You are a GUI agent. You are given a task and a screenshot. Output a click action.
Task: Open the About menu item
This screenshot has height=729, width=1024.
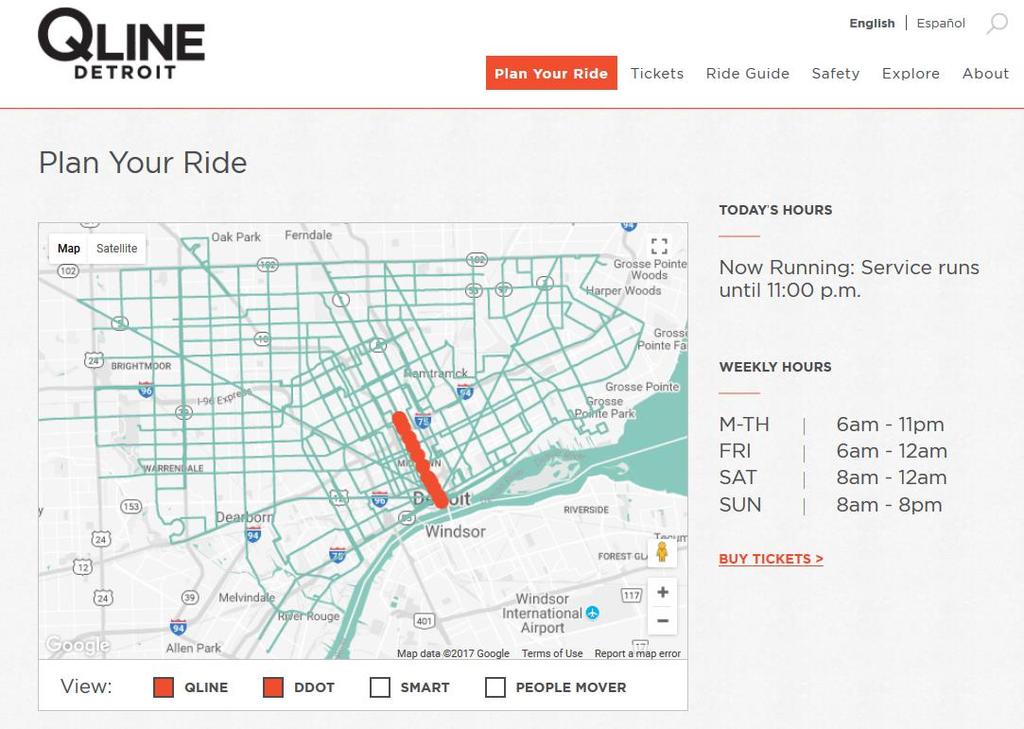(x=985, y=73)
